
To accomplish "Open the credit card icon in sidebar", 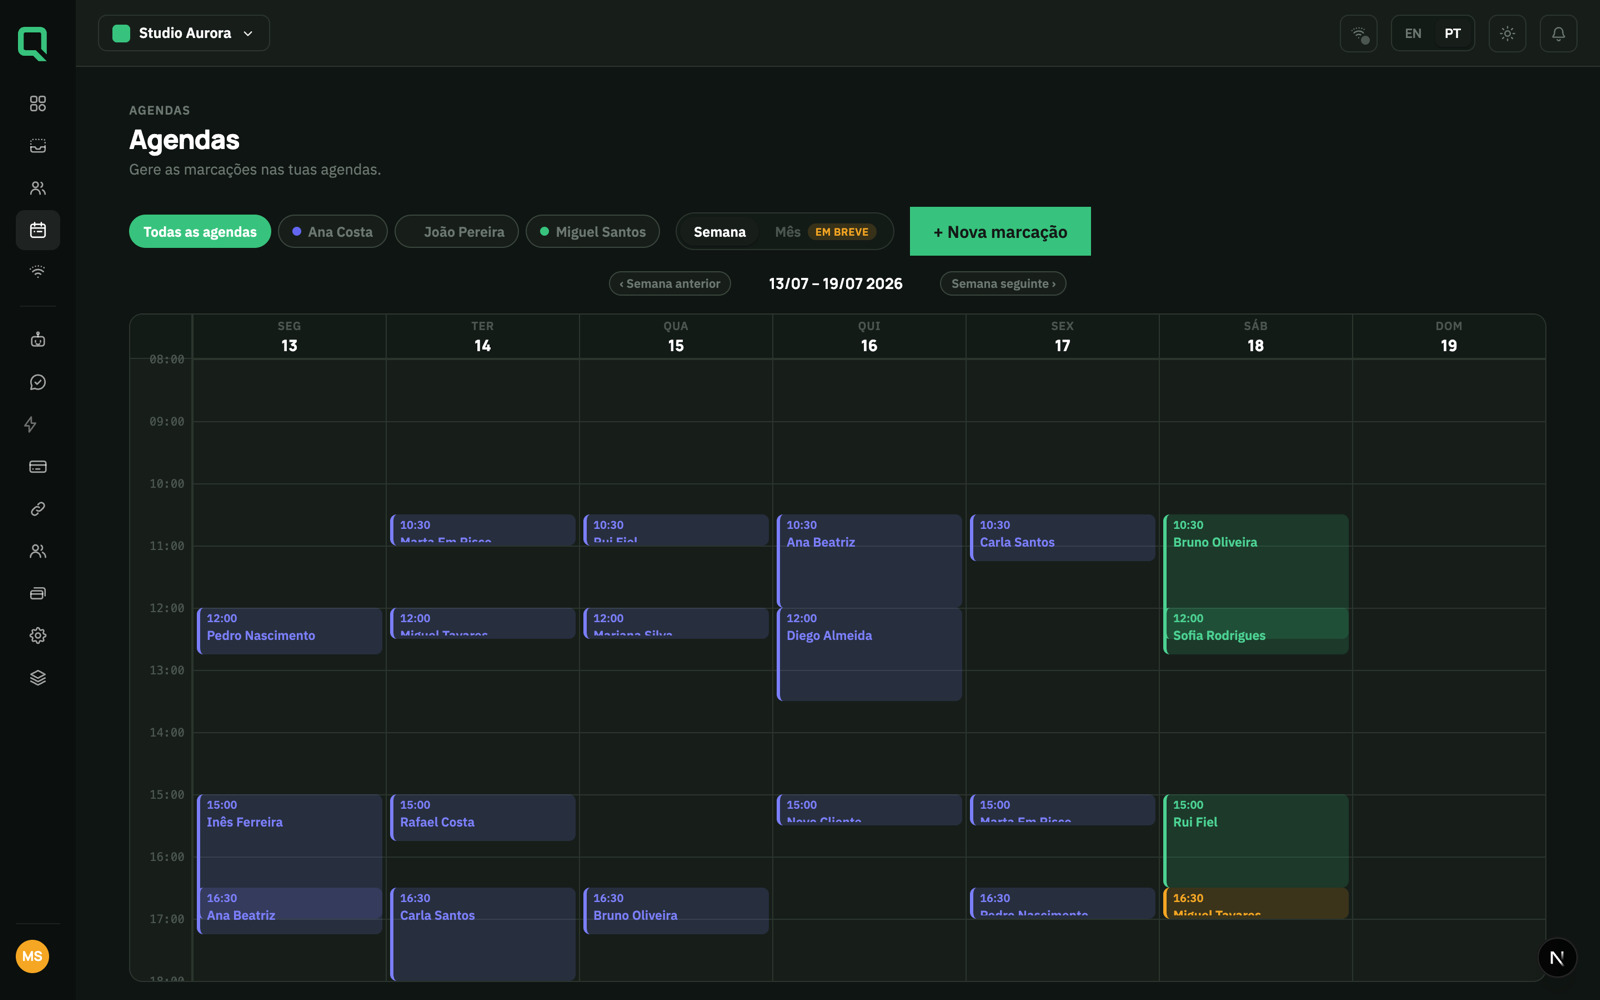I will [x=38, y=467].
